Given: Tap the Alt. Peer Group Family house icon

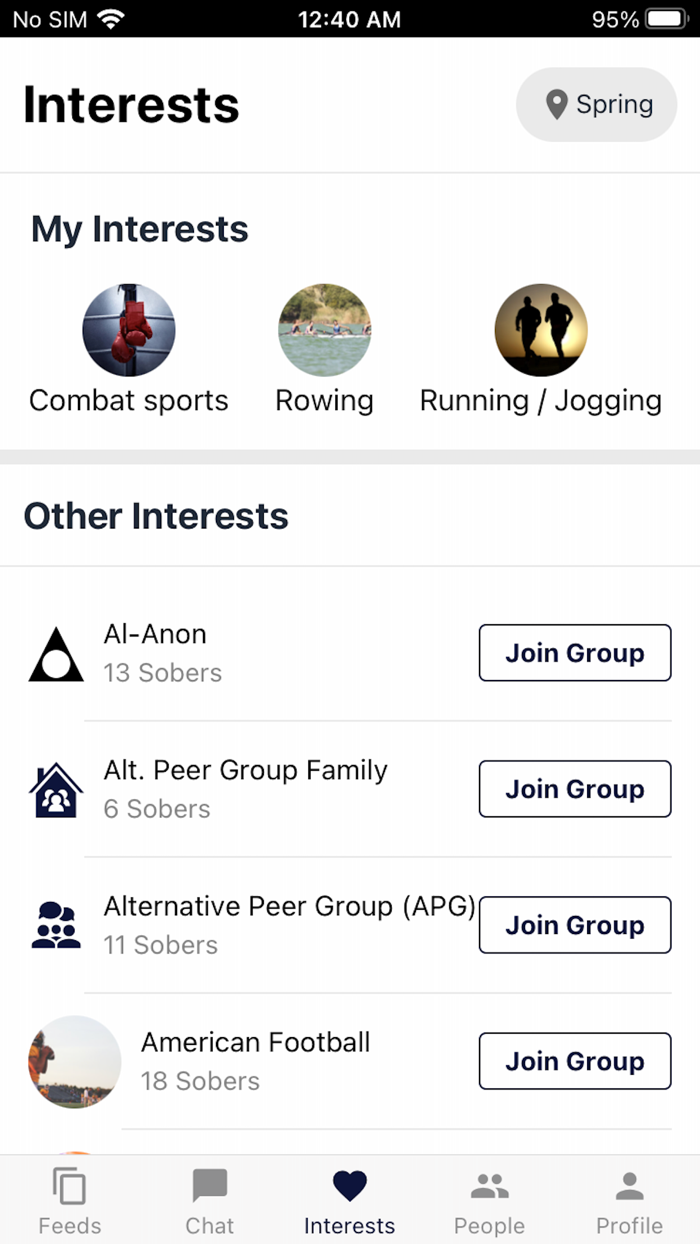Looking at the screenshot, I should 55,788.
